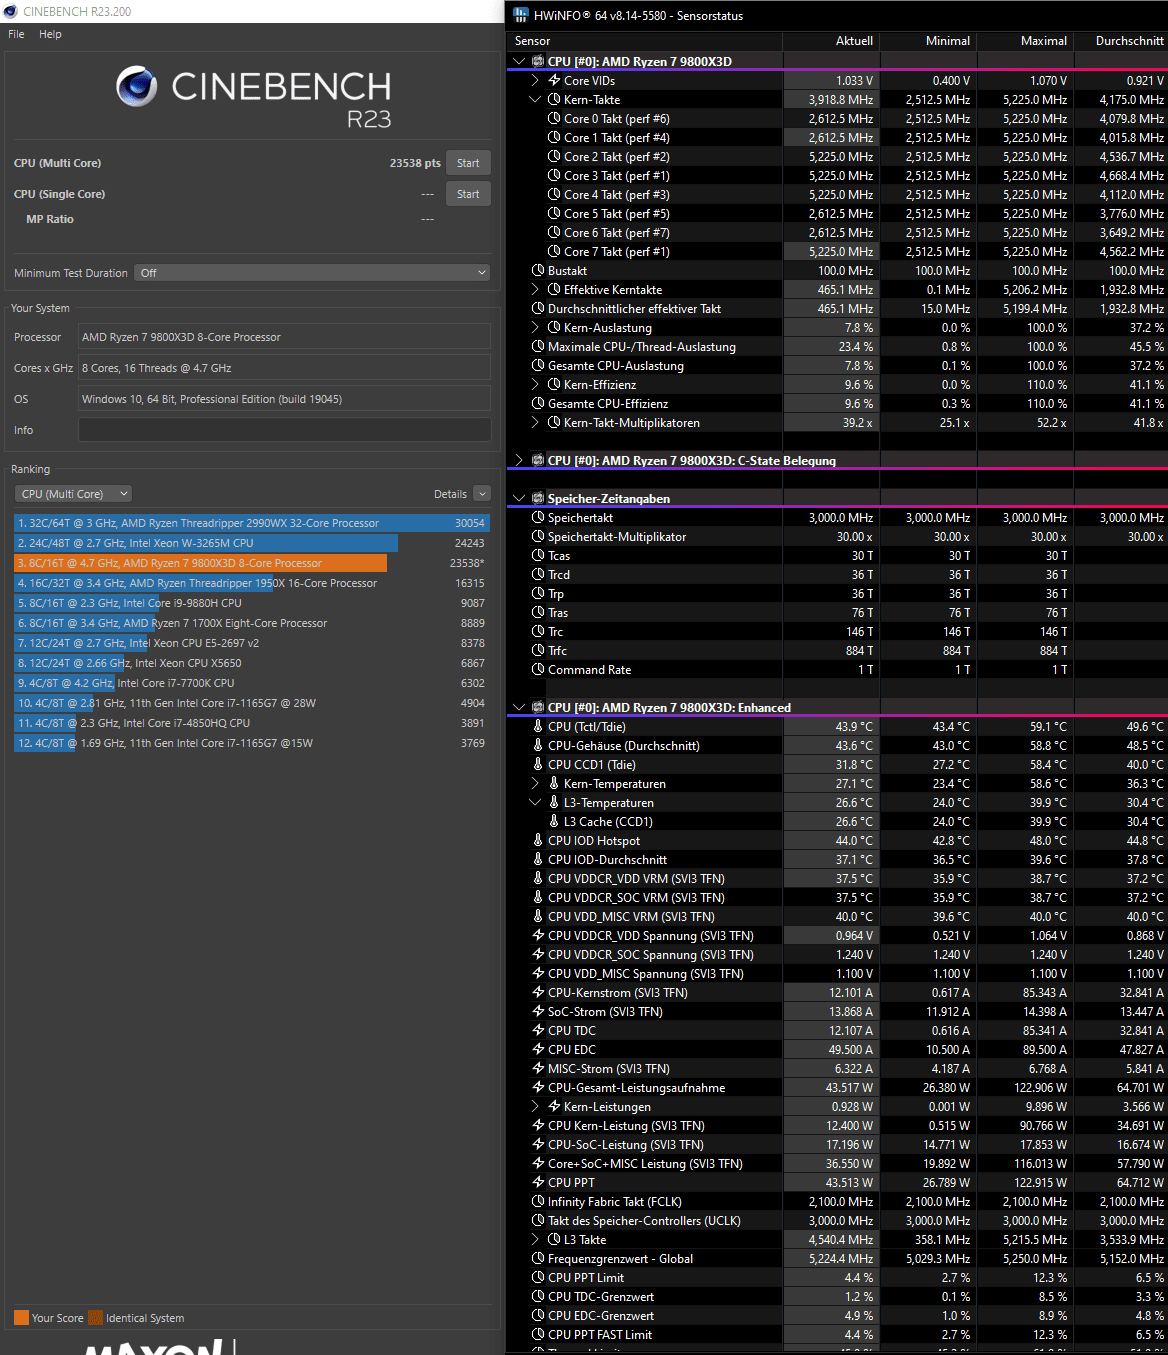Select the Threadripper 2990WX ranking row
This screenshot has height=1355, width=1168.
click(251, 523)
